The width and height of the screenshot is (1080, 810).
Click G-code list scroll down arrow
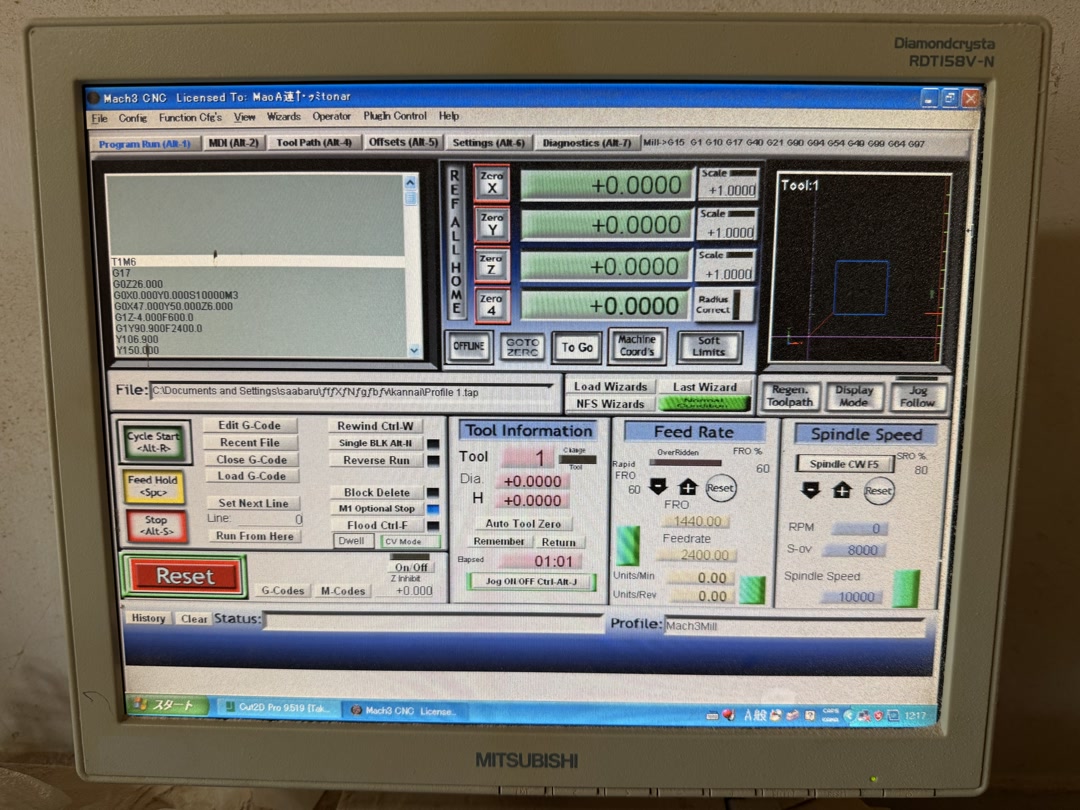click(413, 350)
